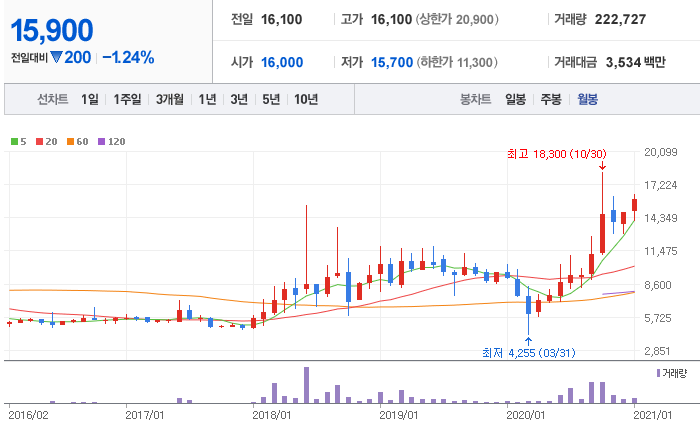Select the 1일 line chart period

click(x=90, y=99)
